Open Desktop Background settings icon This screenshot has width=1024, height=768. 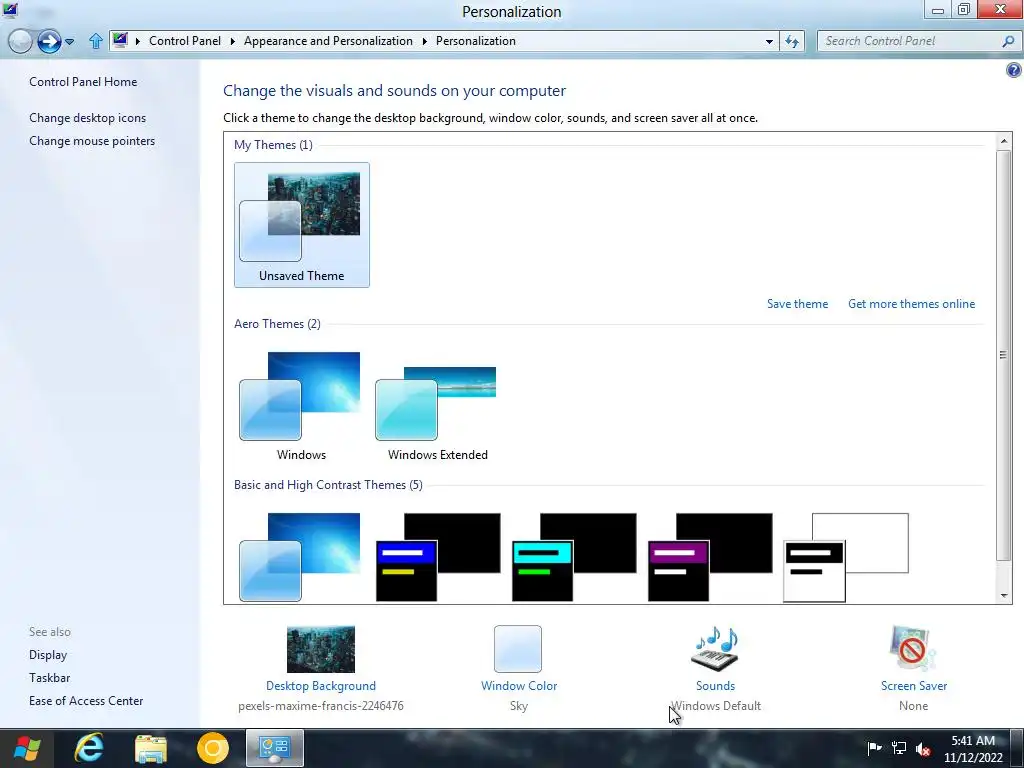pos(321,649)
